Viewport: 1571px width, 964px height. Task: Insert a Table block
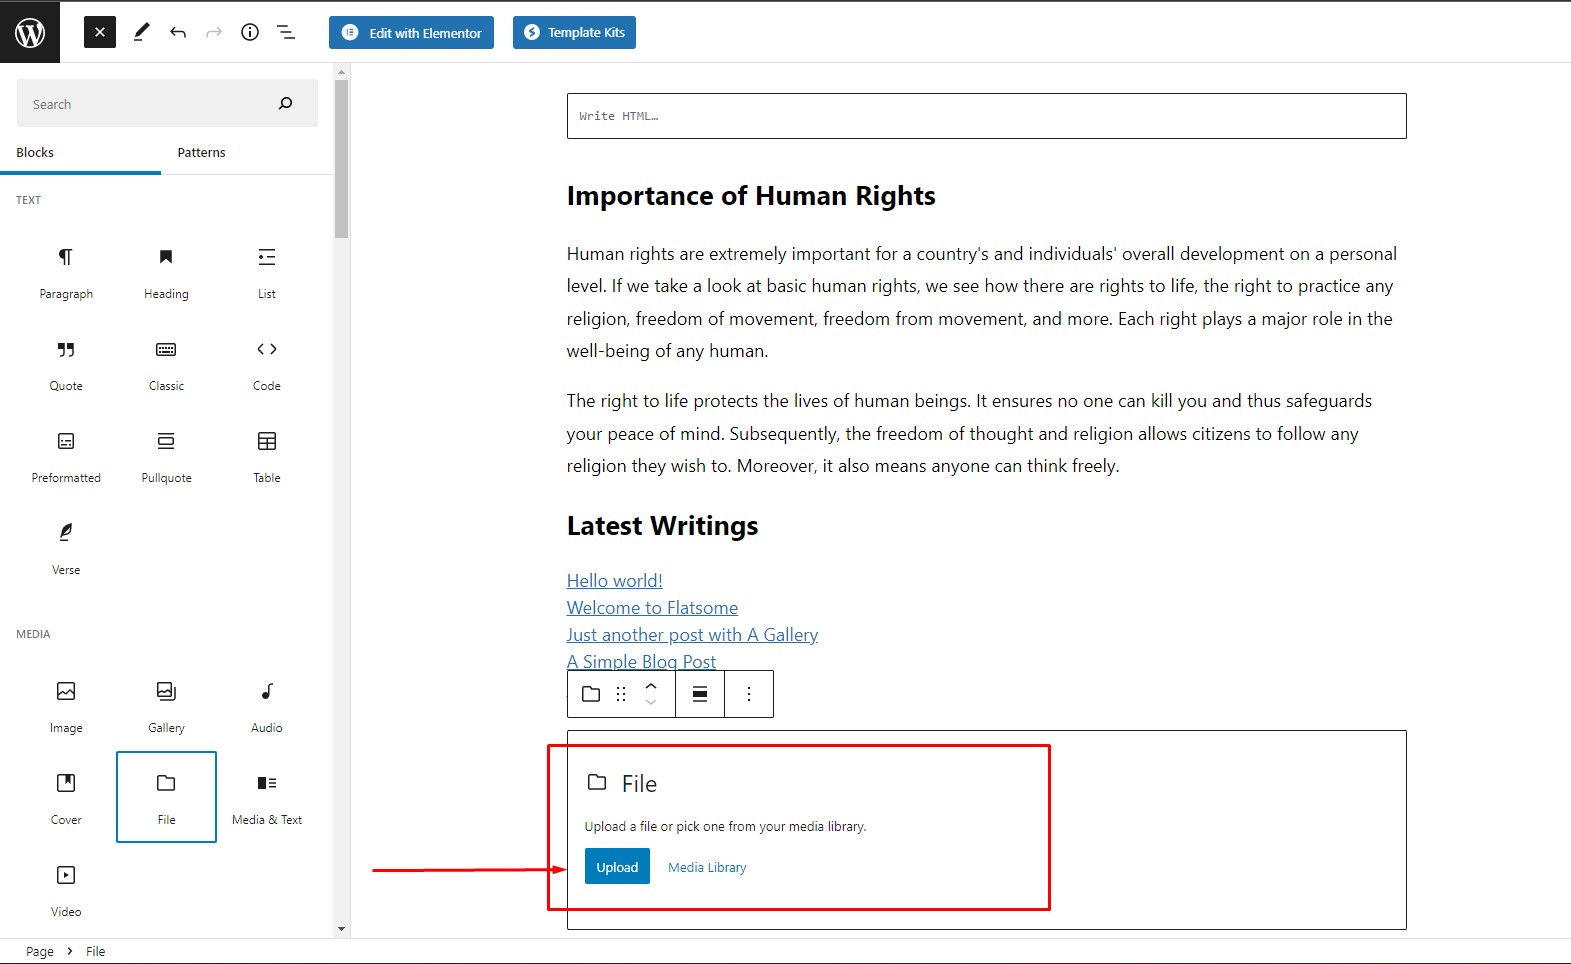click(x=267, y=456)
